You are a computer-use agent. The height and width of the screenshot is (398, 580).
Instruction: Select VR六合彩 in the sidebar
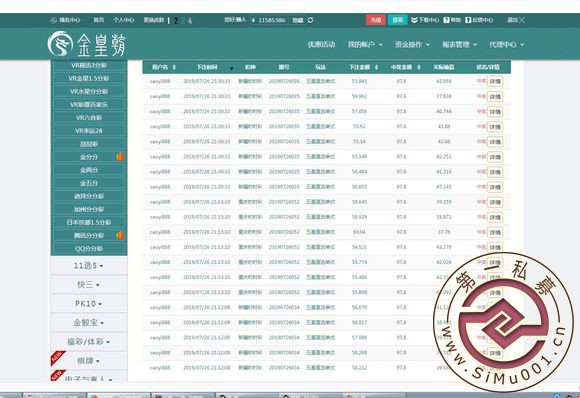tap(89, 118)
